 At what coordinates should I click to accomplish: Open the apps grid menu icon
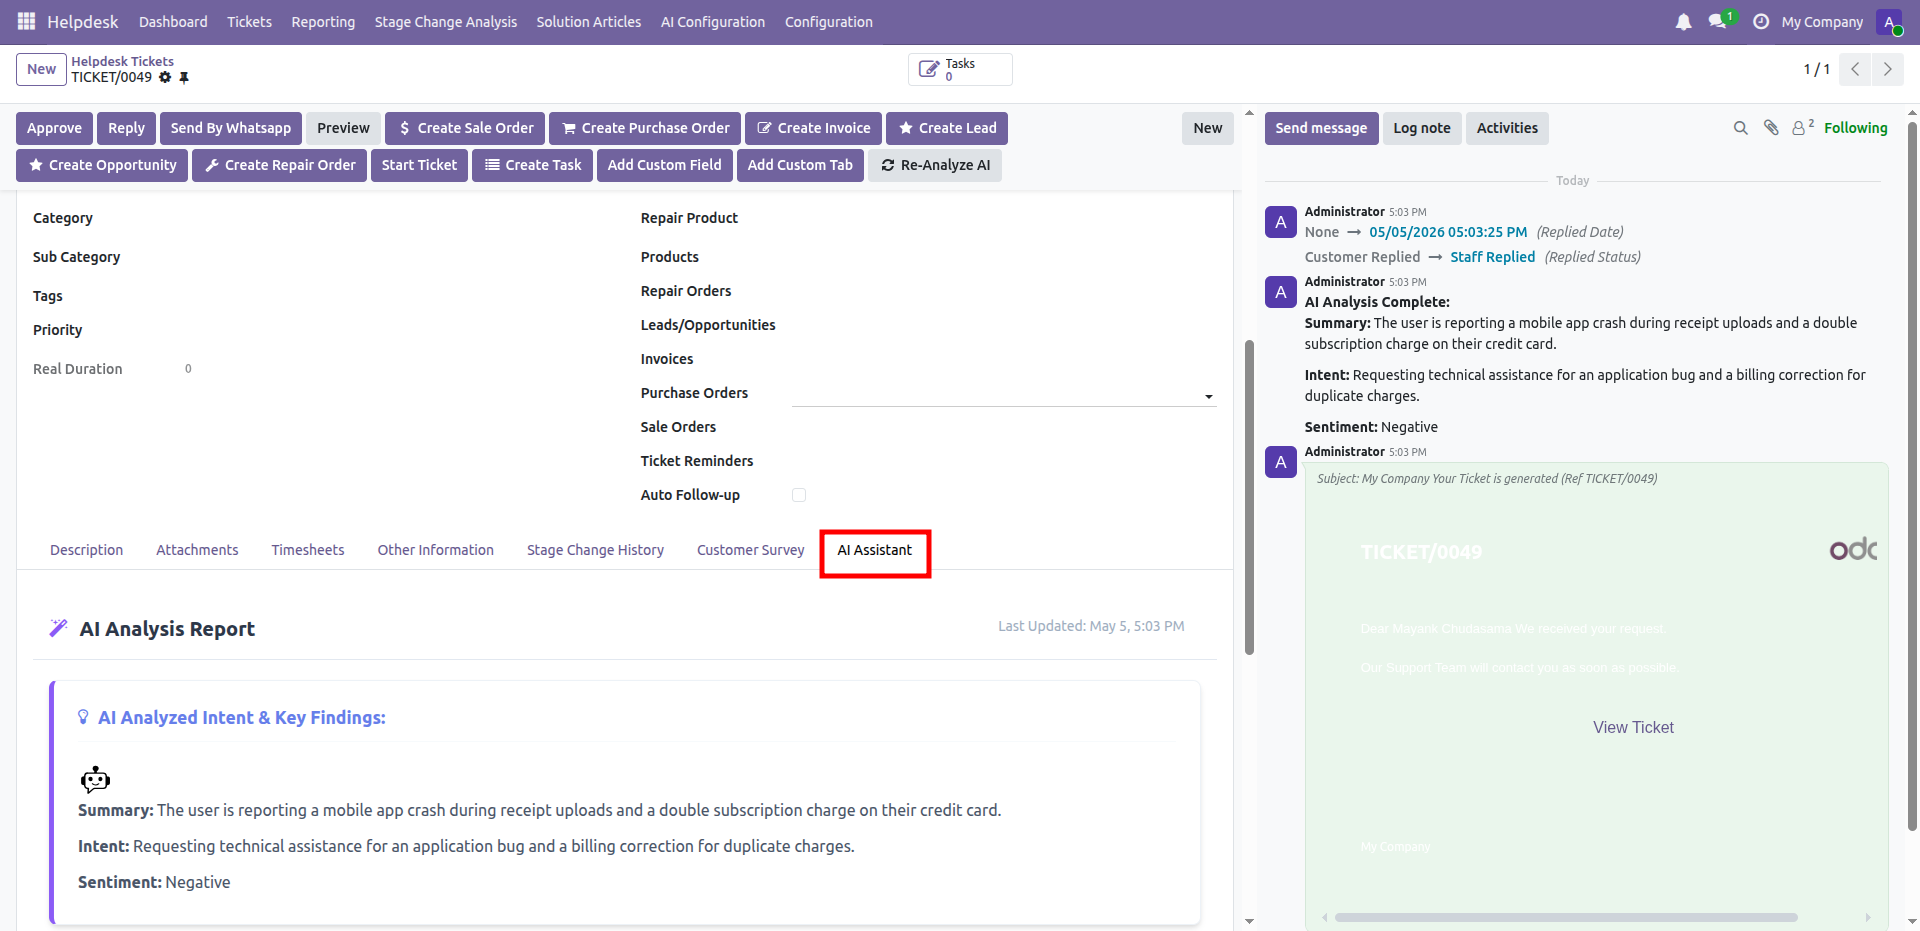(26, 21)
